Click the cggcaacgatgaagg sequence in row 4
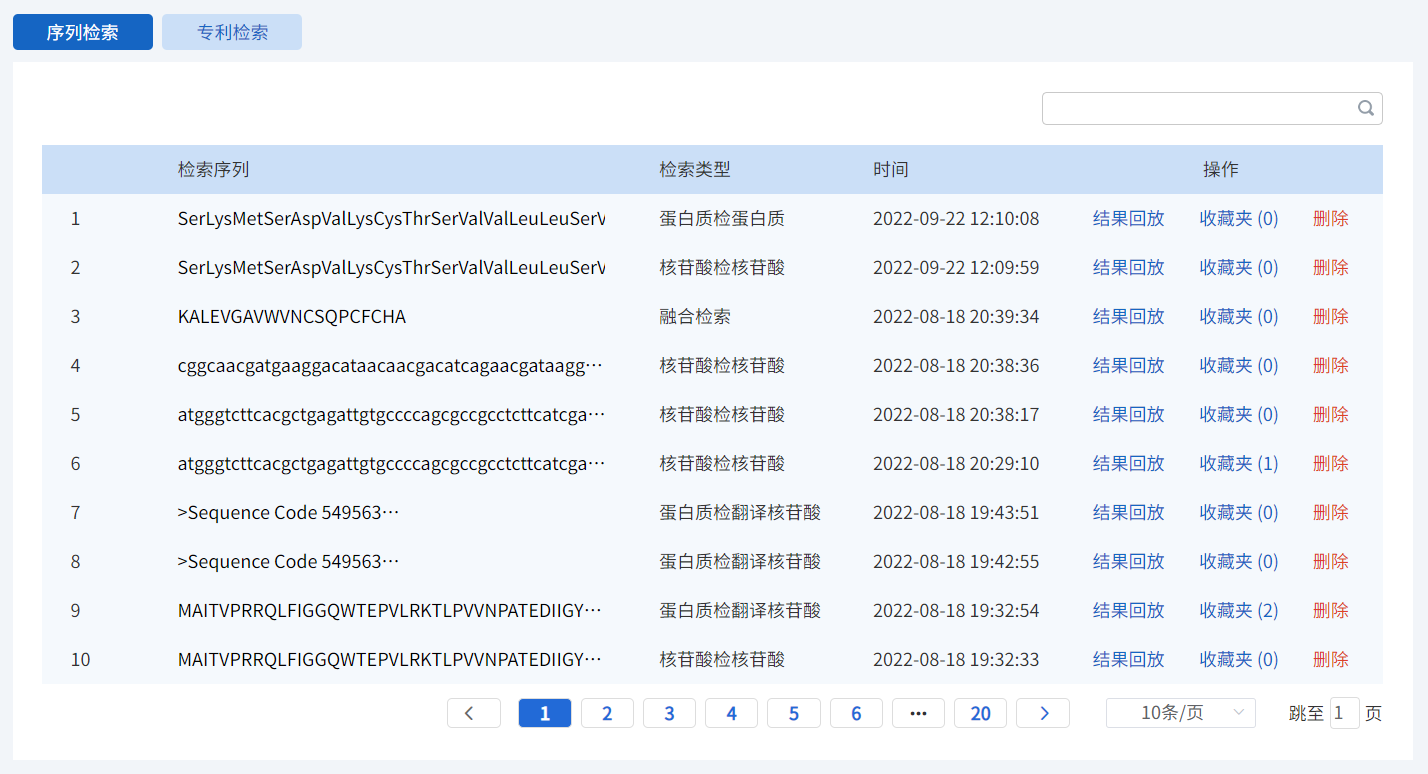The image size is (1428, 774). (x=391, y=365)
